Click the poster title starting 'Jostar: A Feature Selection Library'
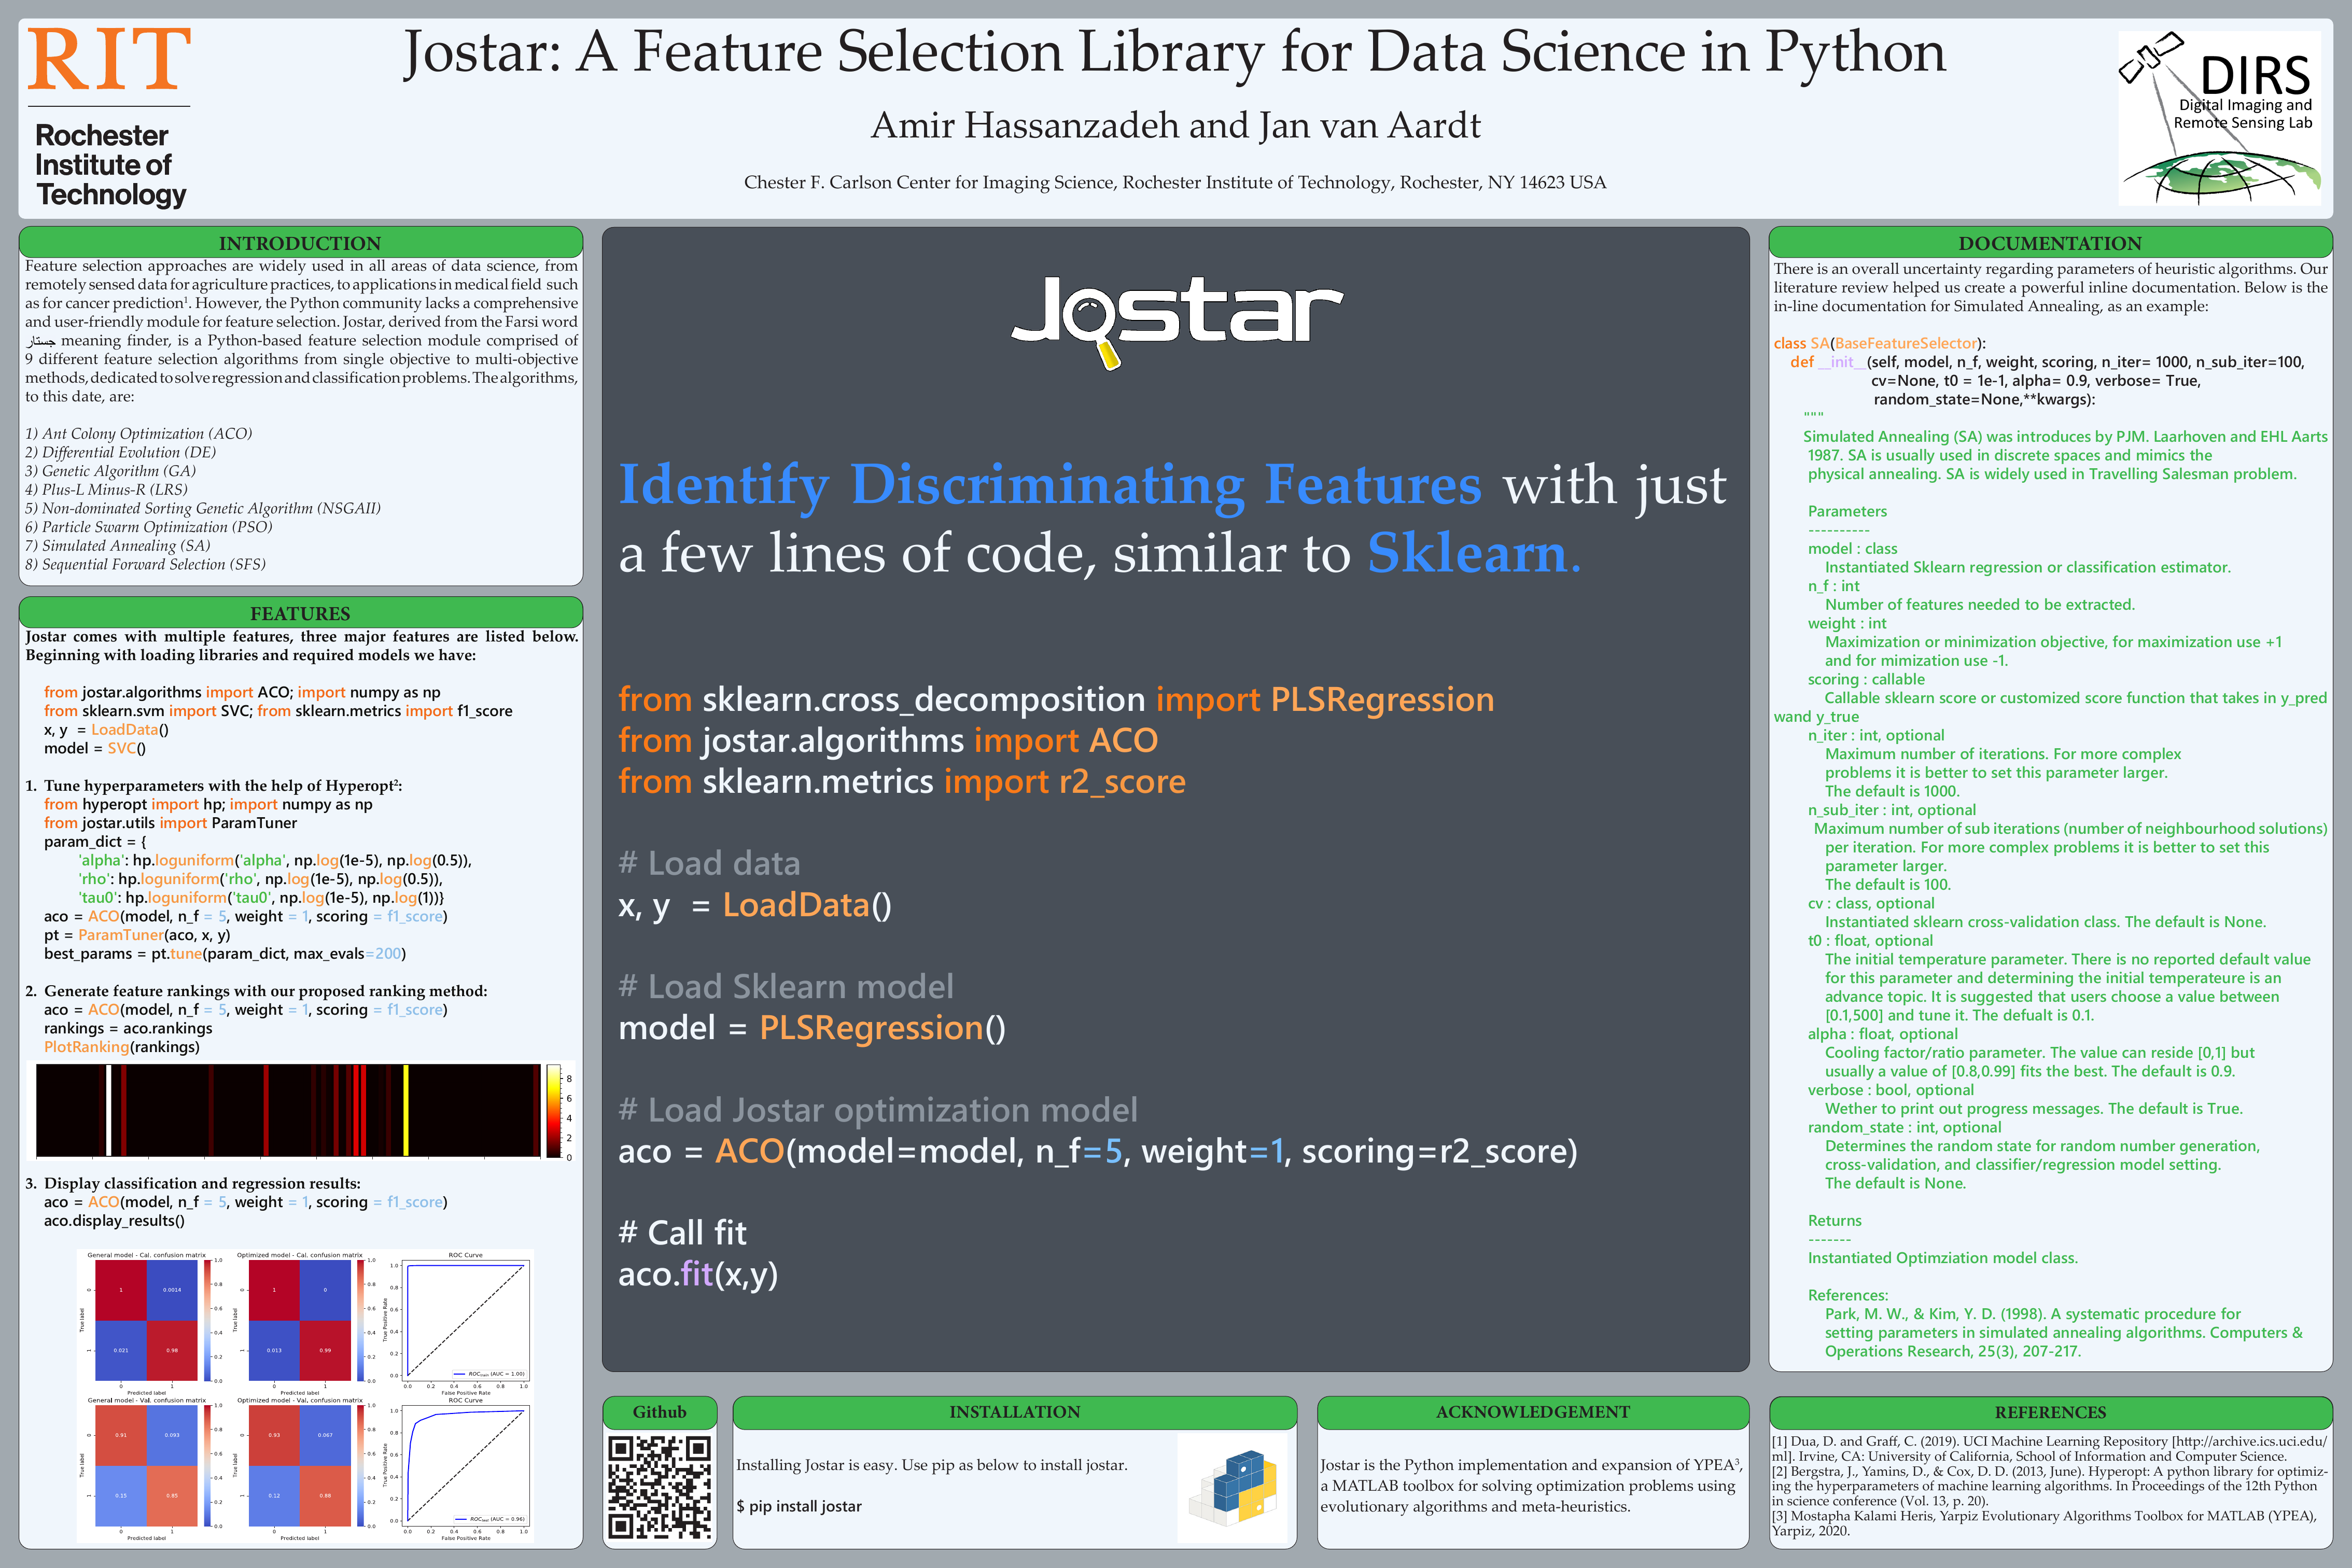2352x1568 pixels. 1175,52
